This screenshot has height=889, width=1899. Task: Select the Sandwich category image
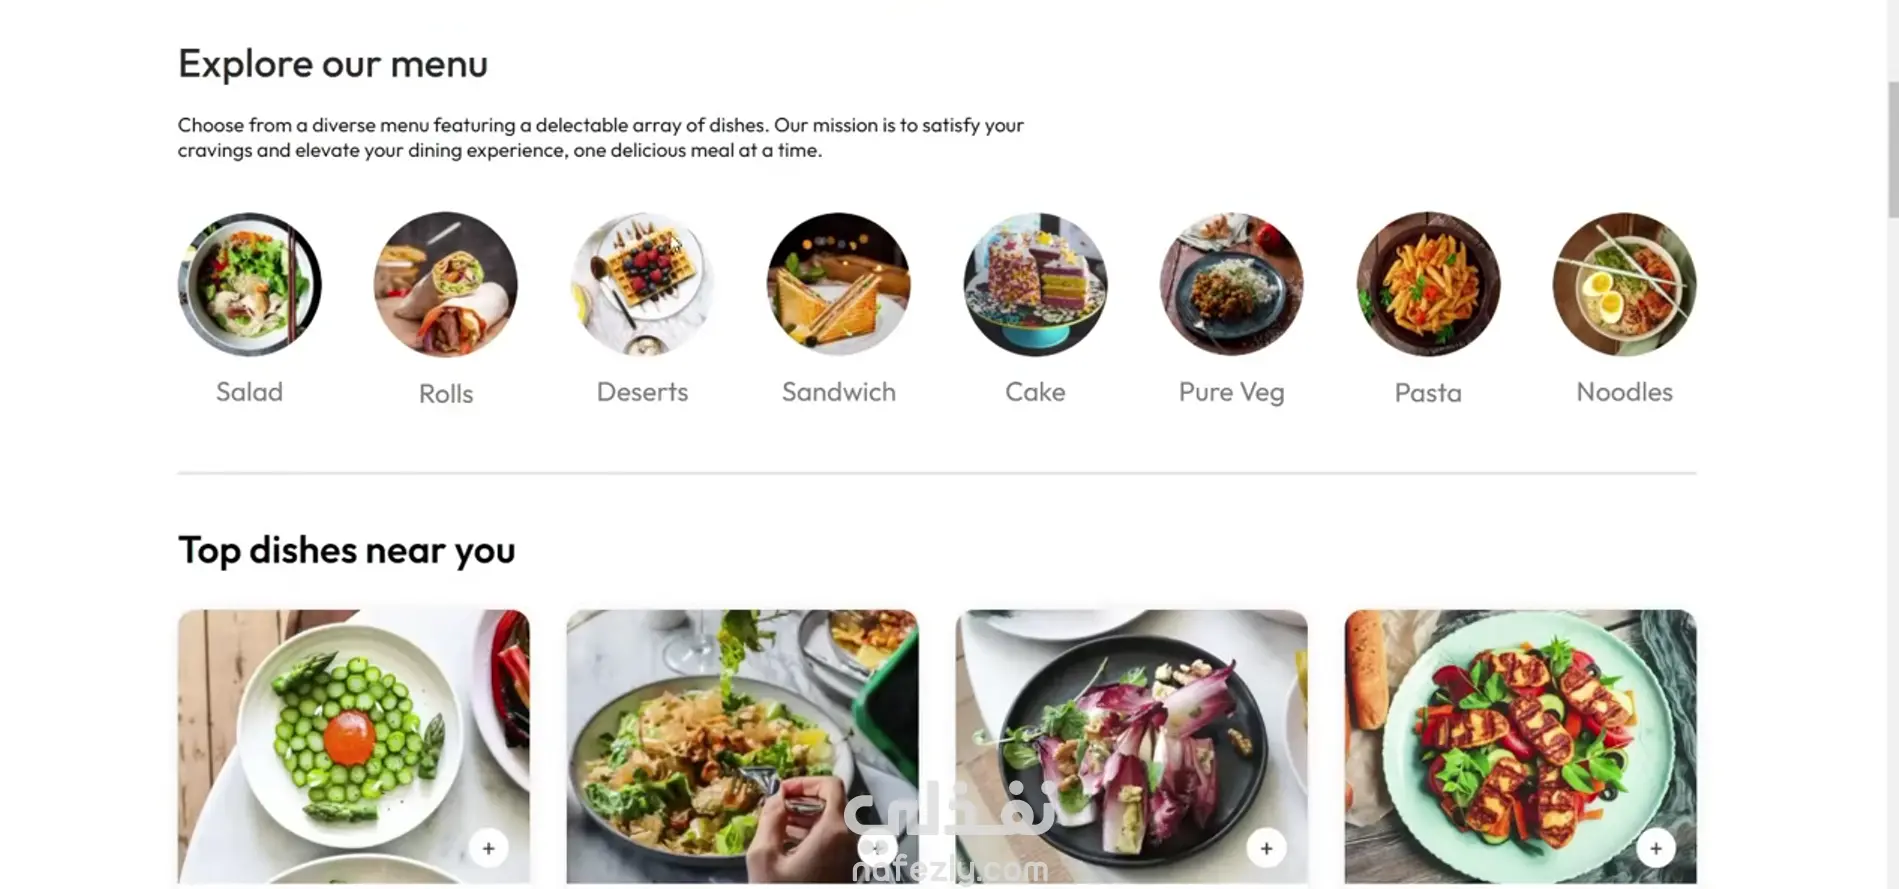pyautogui.click(x=839, y=284)
